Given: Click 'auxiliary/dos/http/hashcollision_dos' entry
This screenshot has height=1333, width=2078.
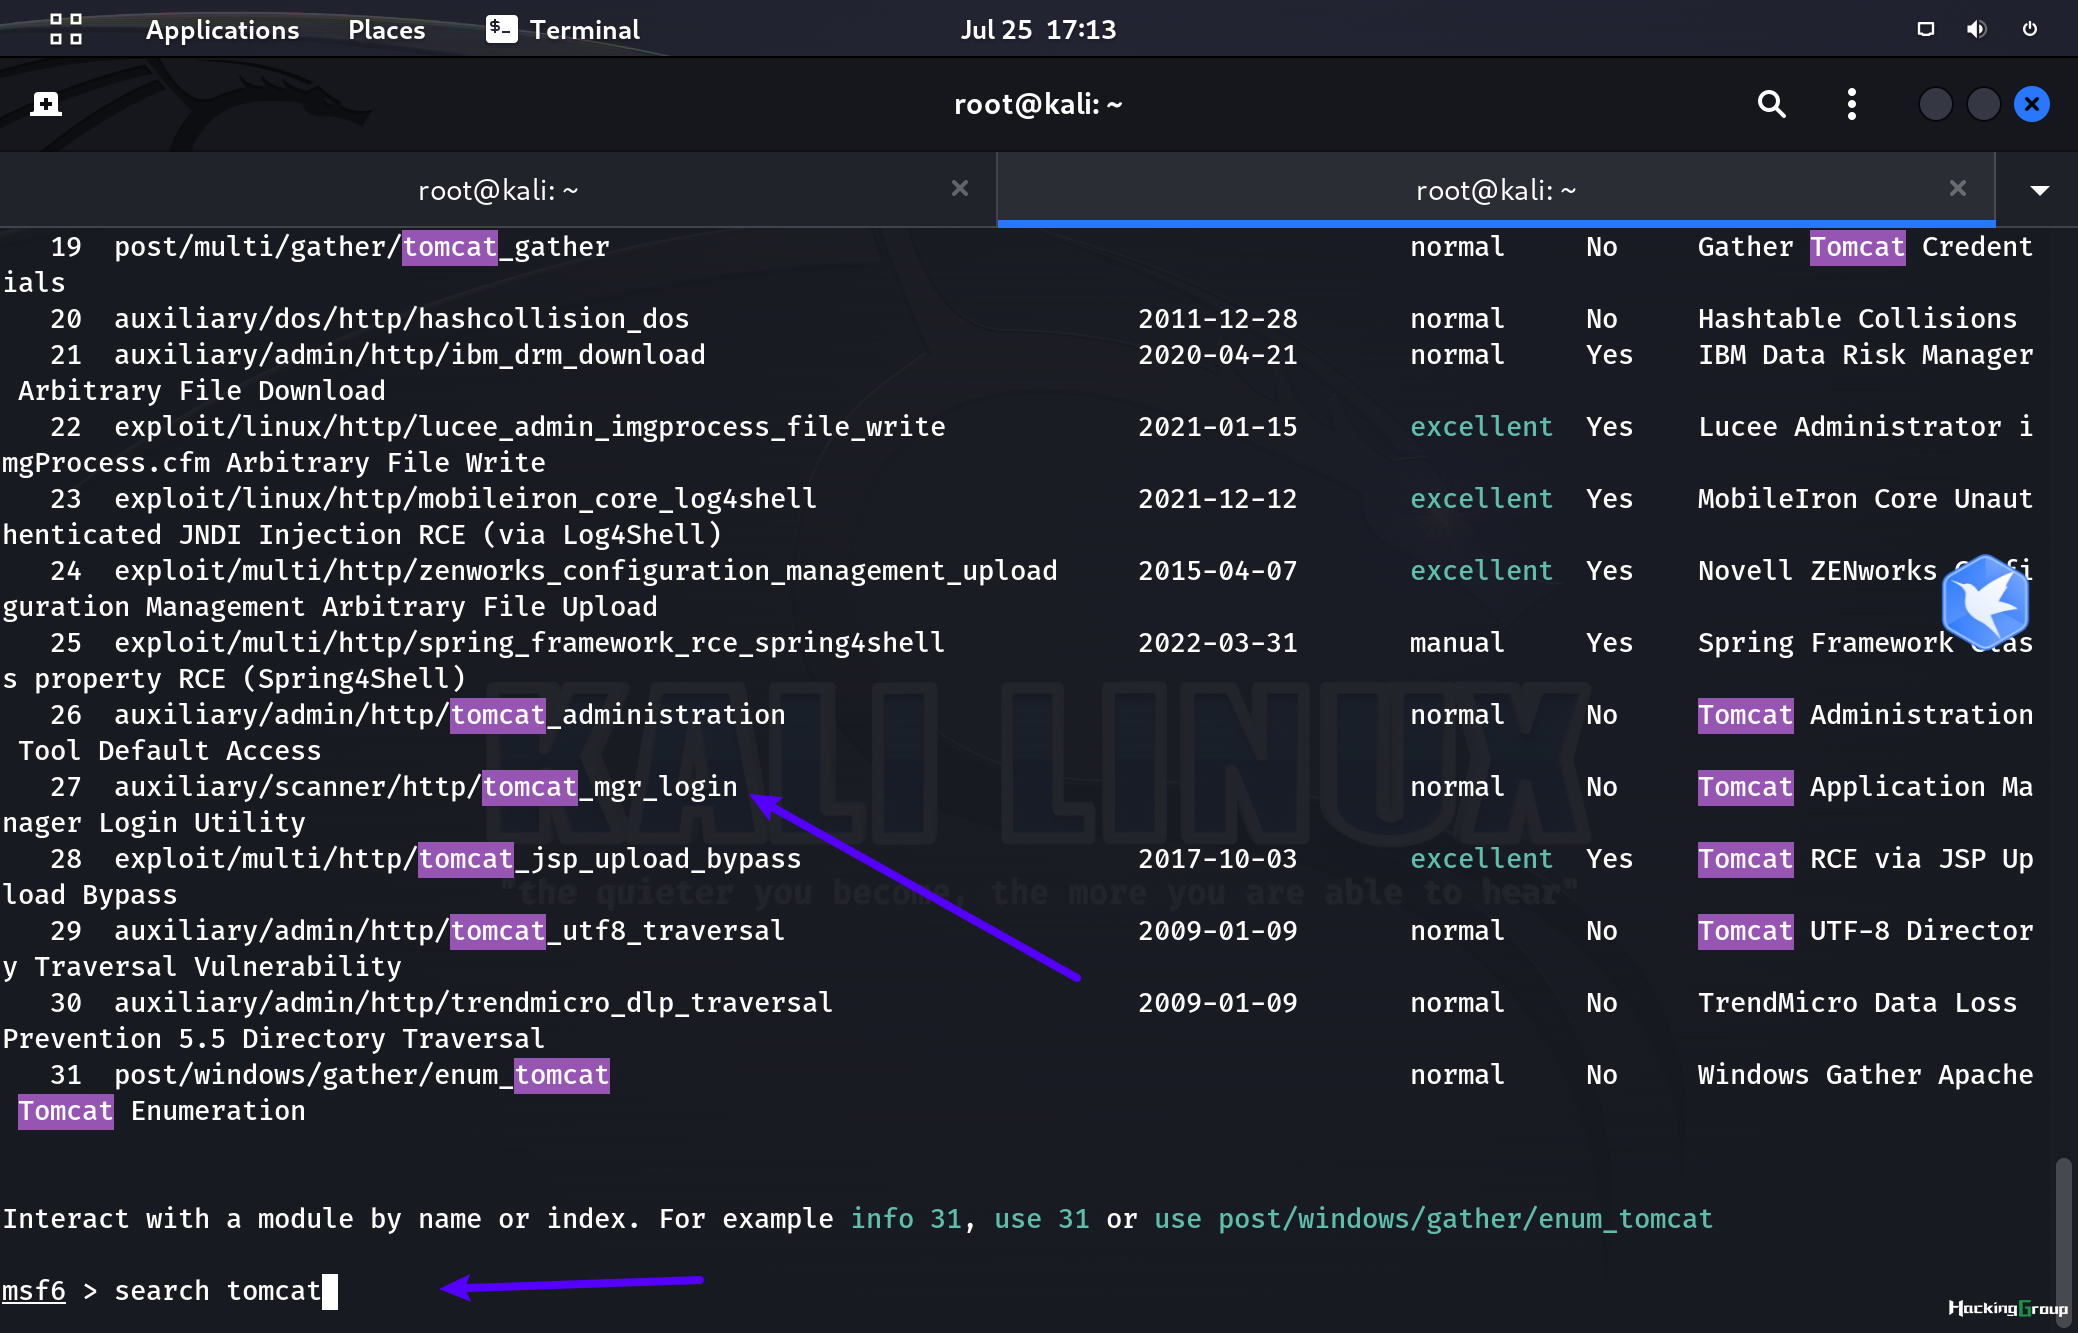Looking at the screenshot, I should pos(401,319).
